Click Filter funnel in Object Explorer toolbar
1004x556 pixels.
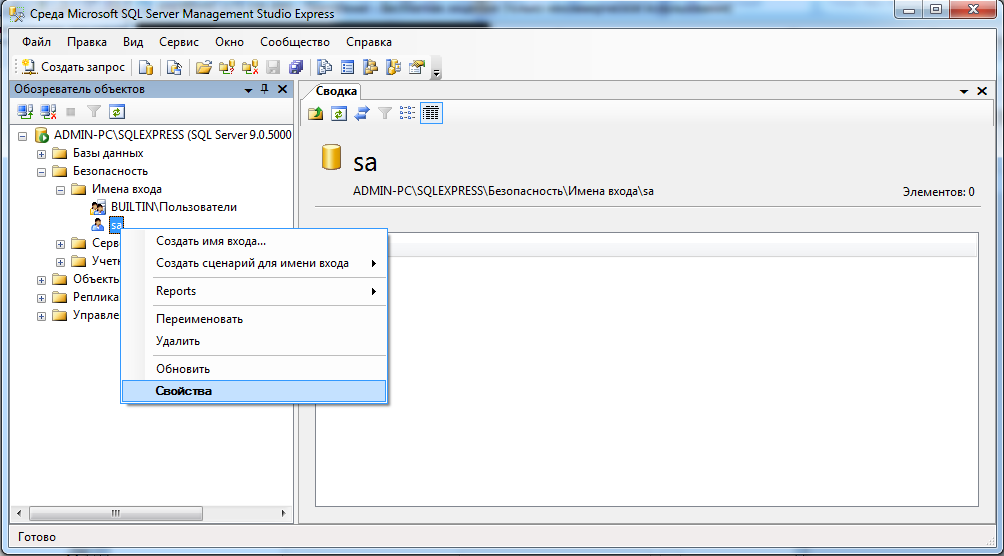click(94, 111)
